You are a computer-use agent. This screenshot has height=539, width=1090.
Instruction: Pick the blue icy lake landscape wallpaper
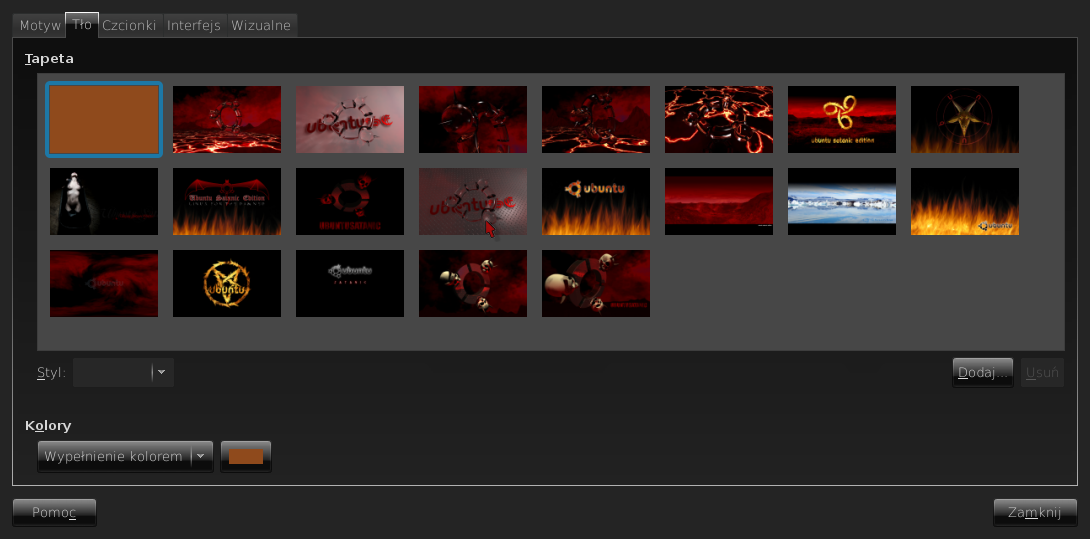pyautogui.click(x=842, y=201)
